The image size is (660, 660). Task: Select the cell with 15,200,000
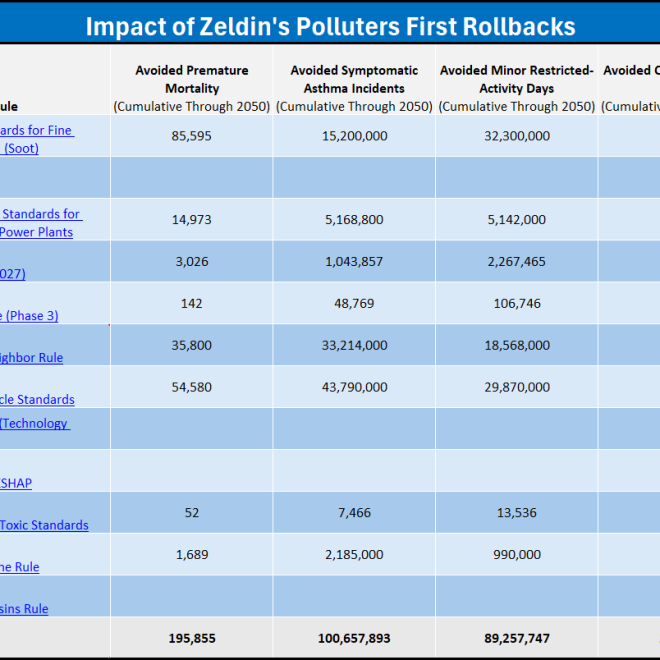click(354, 136)
